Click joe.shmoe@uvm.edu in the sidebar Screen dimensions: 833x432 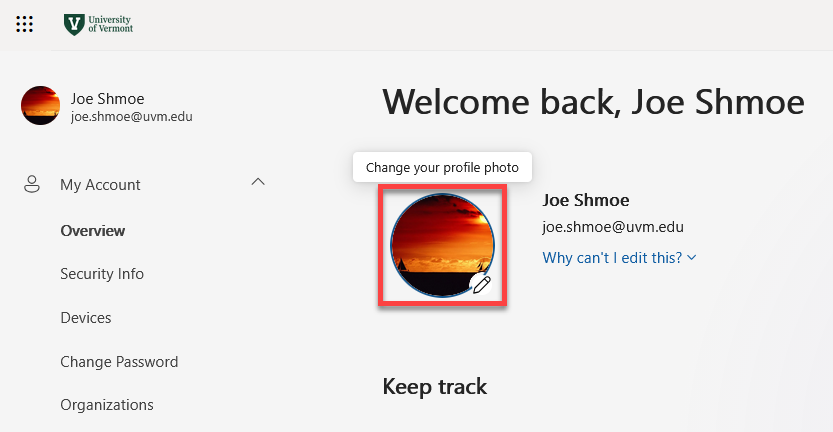[x=131, y=116]
